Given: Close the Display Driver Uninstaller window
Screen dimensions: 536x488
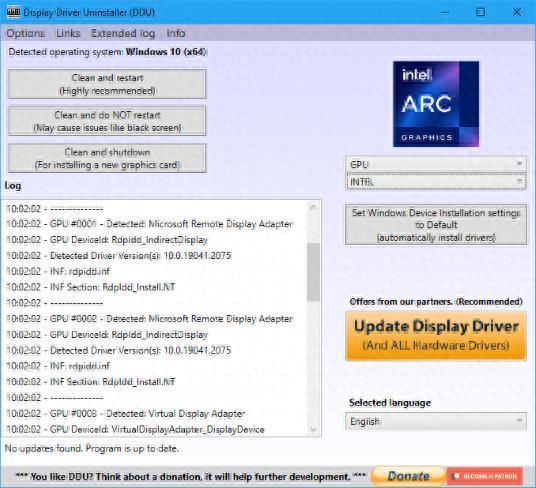Looking at the screenshot, I should [x=517, y=12].
